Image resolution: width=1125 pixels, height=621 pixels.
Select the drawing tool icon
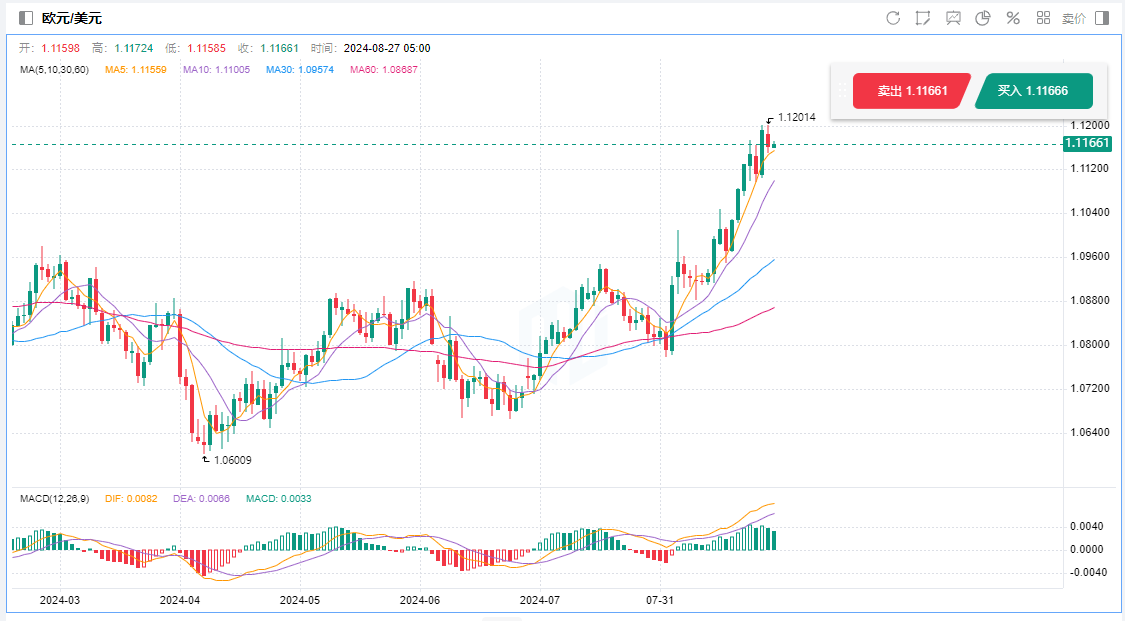[922, 18]
